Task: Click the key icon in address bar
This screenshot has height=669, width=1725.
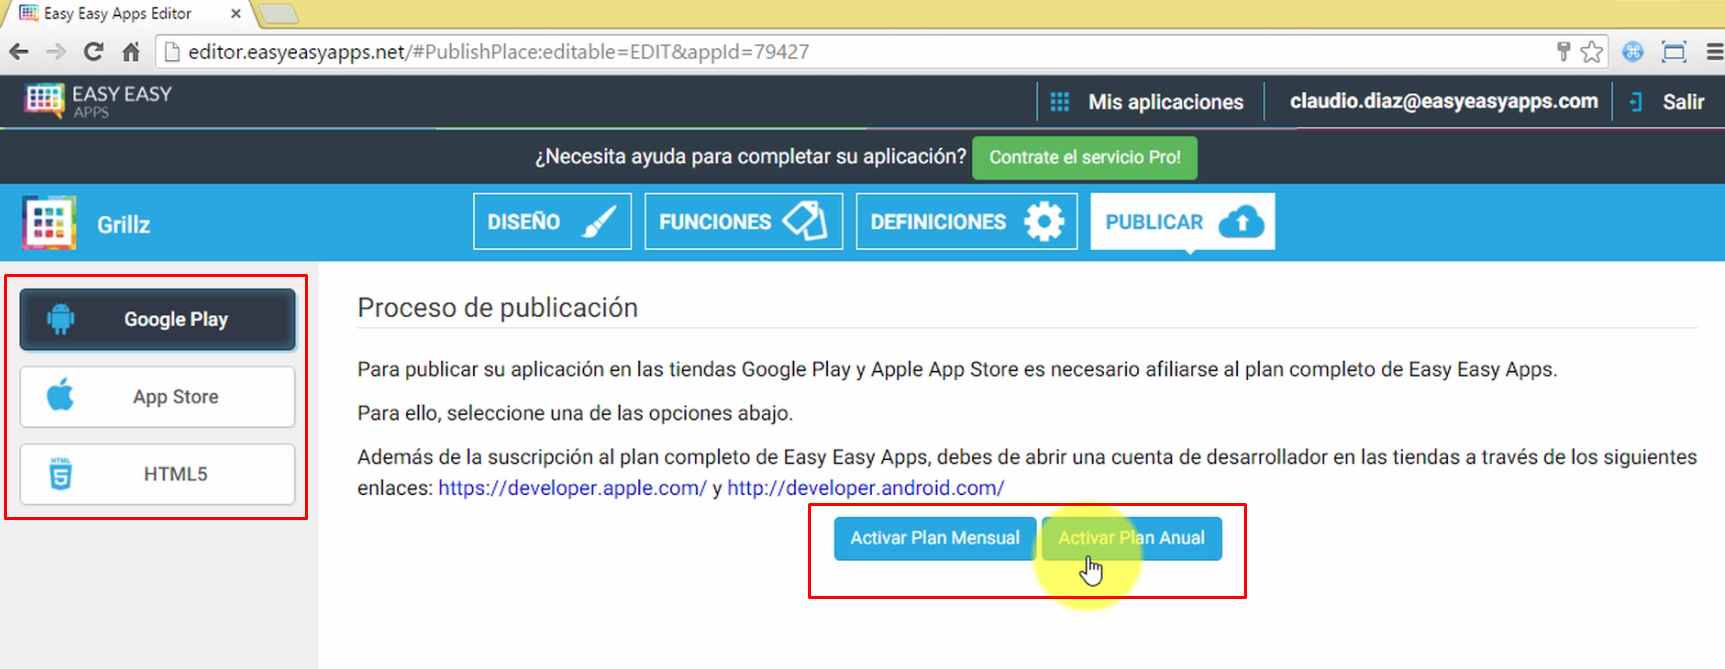Action: click(1564, 51)
